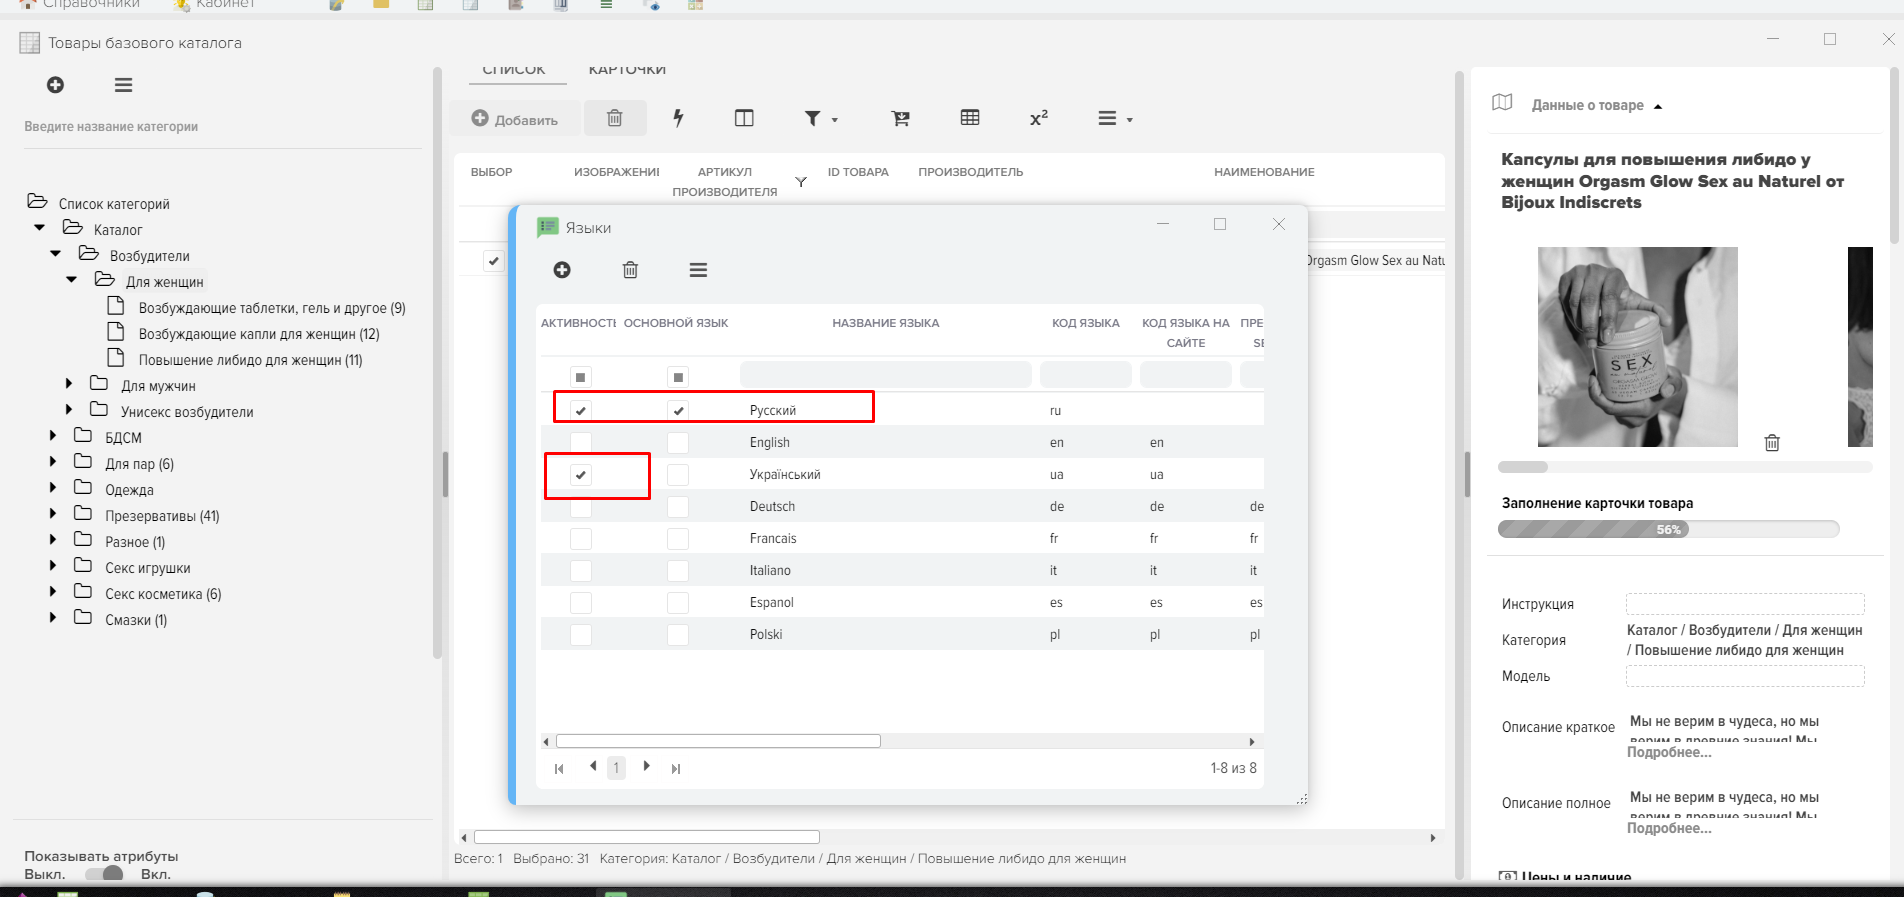Collapse the Каталог tree node

coord(39,228)
